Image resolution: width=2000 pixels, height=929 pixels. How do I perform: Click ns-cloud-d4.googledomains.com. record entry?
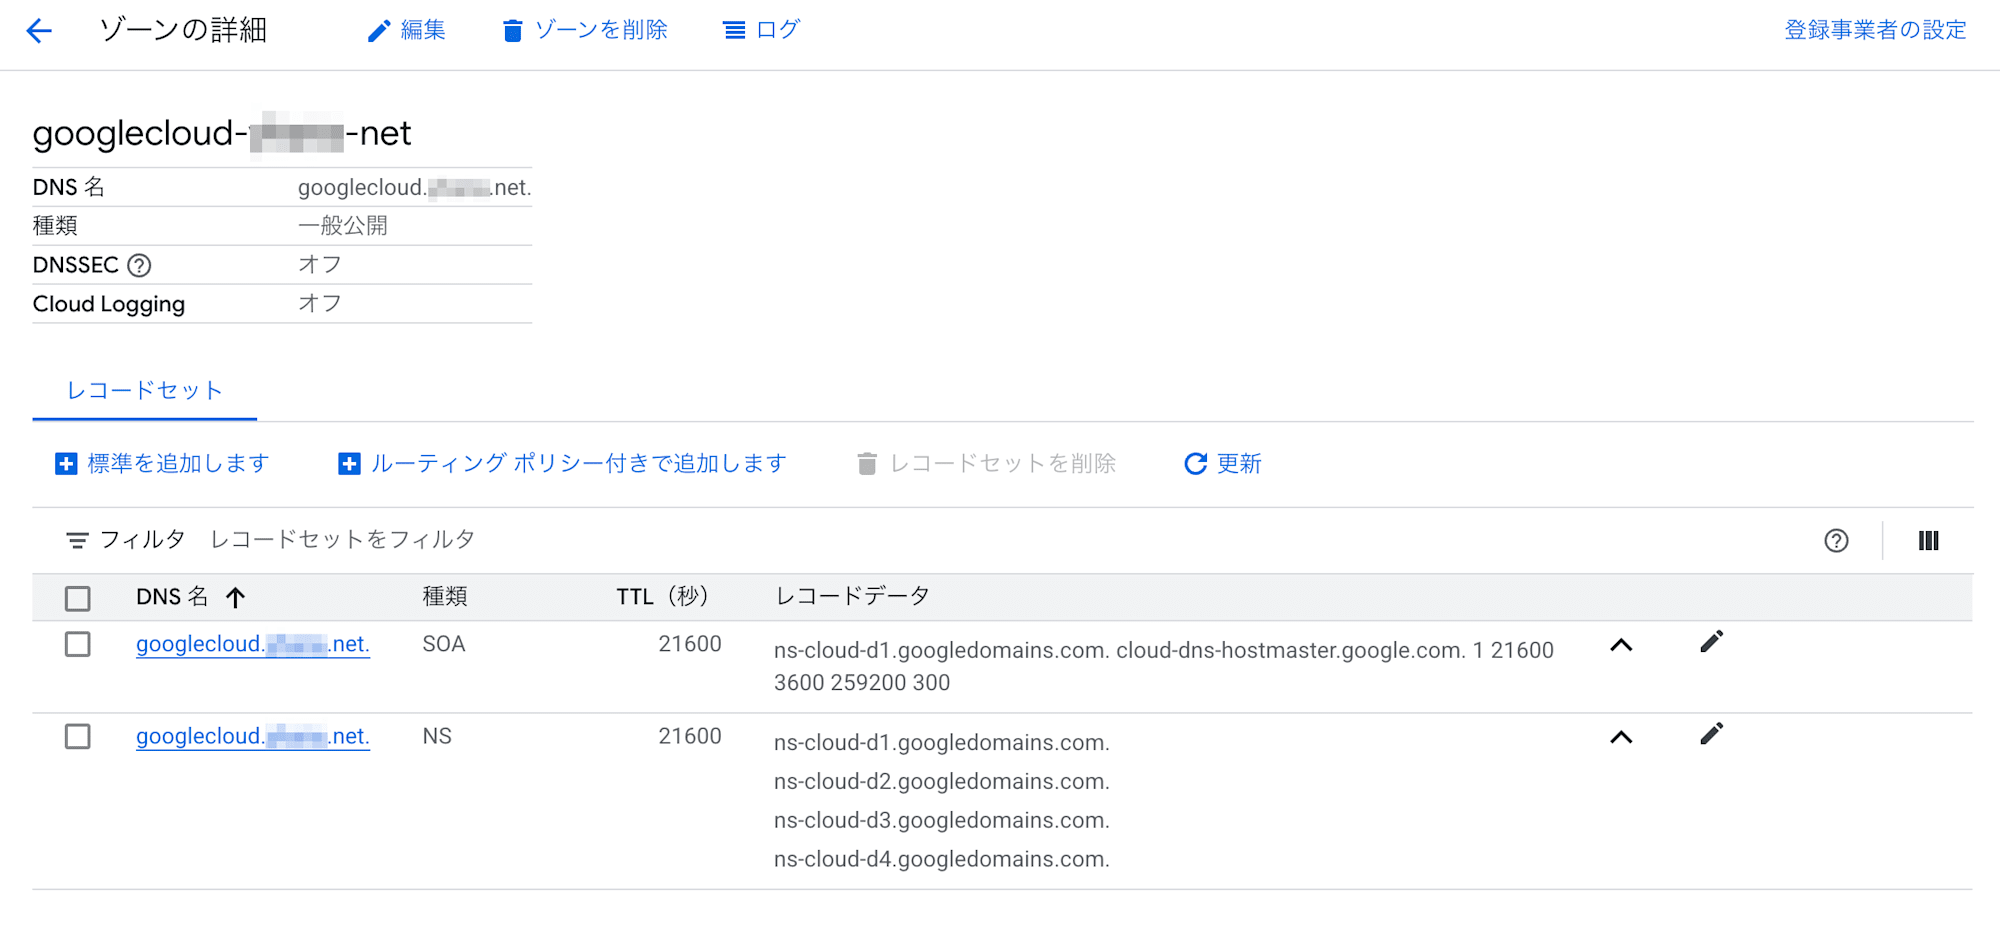click(942, 860)
